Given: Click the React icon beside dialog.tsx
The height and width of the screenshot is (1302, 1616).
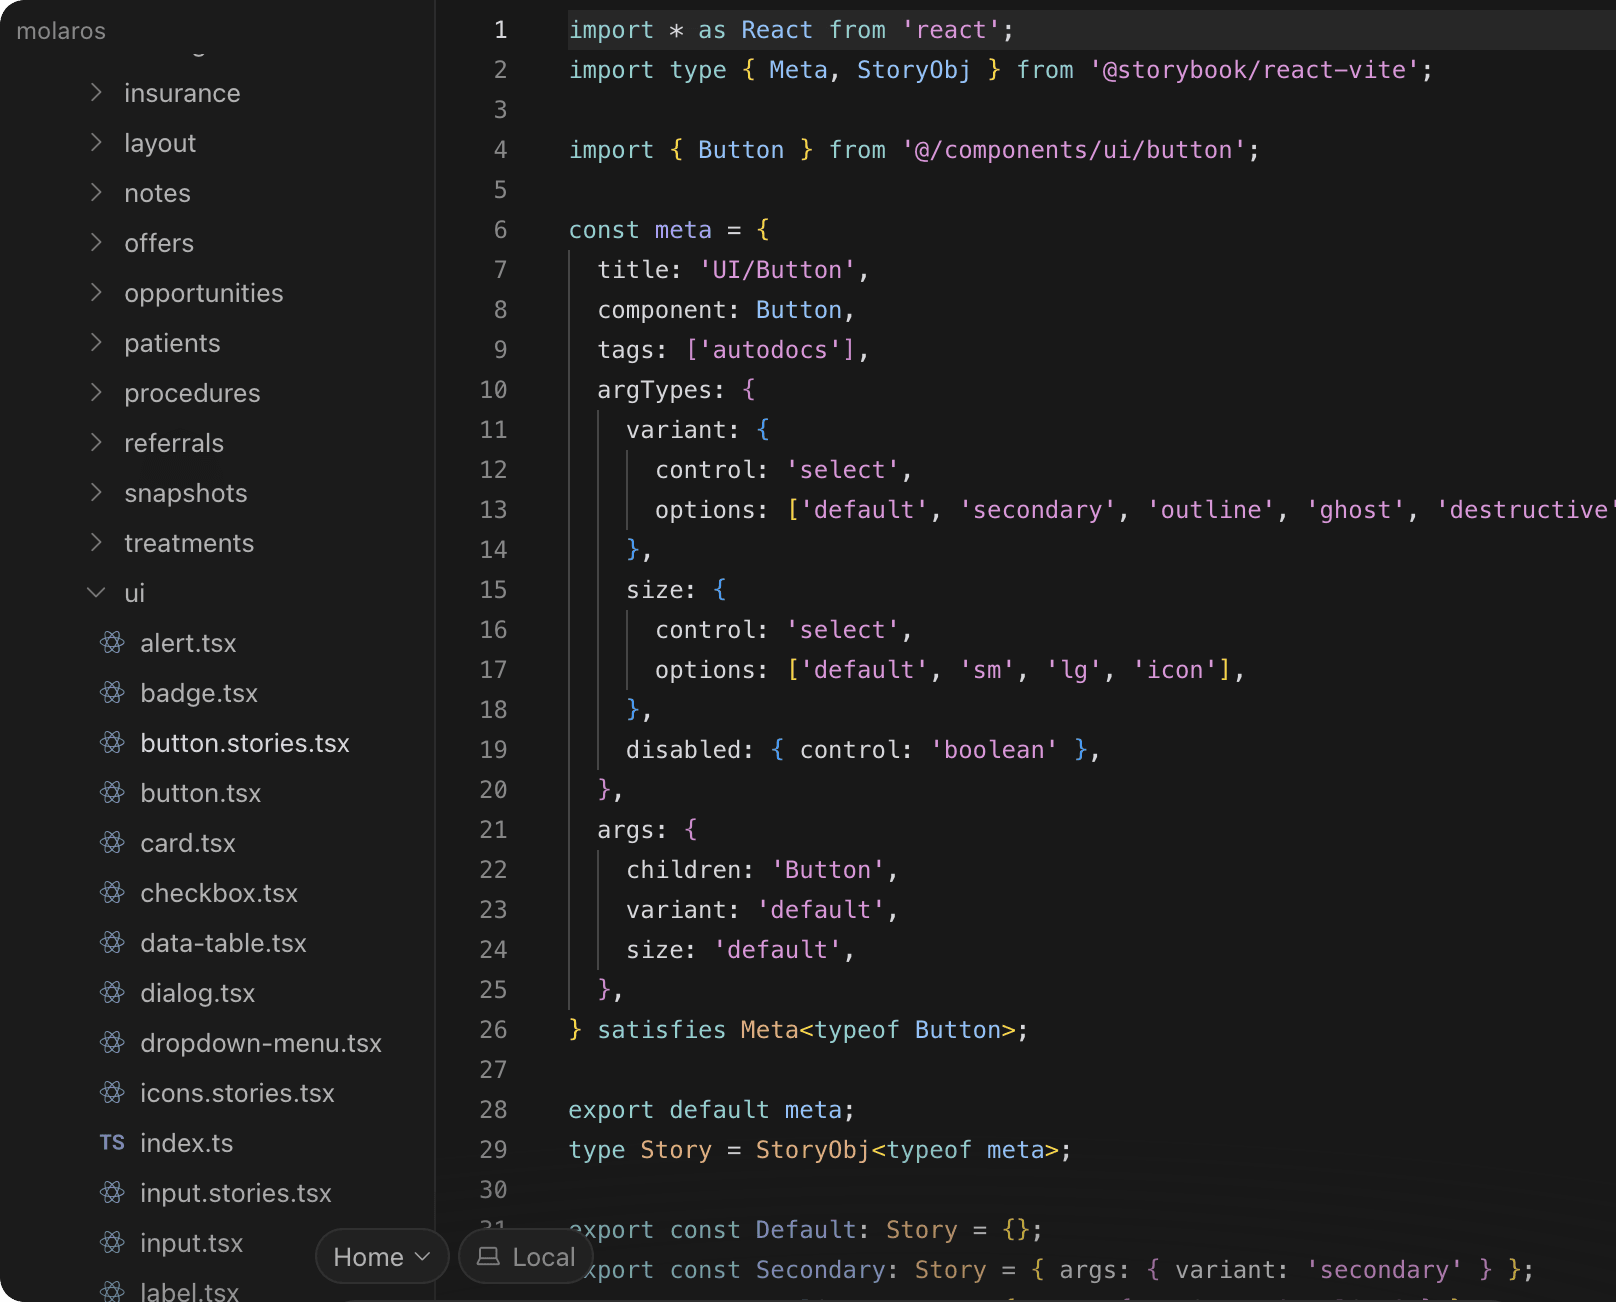Looking at the screenshot, I should click(x=112, y=992).
